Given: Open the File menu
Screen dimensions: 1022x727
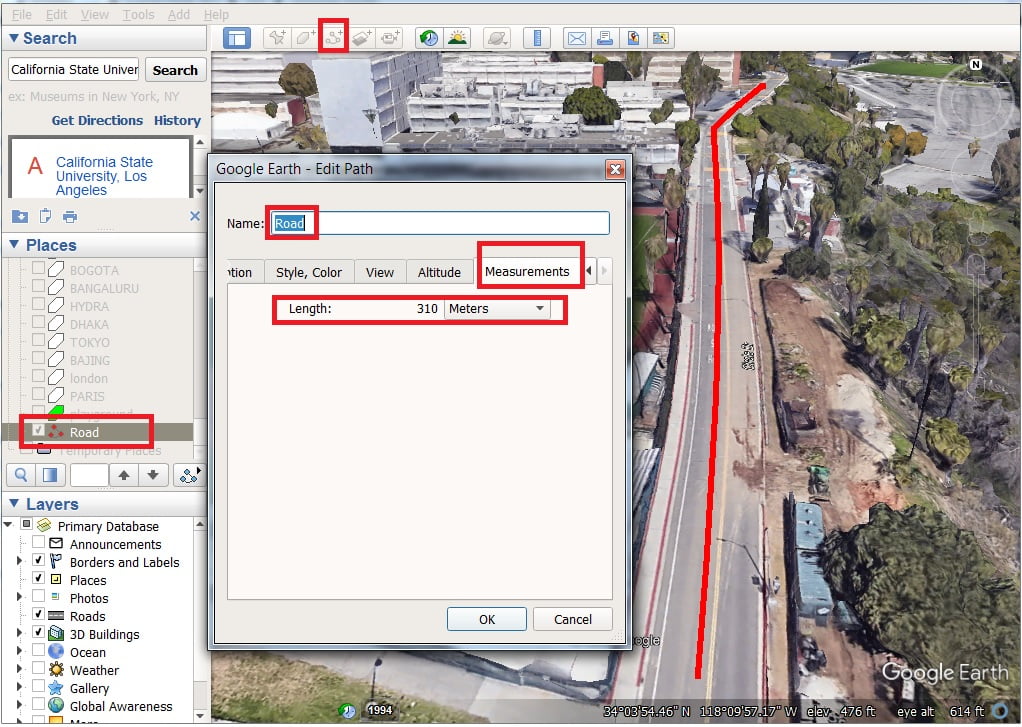Looking at the screenshot, I should click(x=22, y=14).
